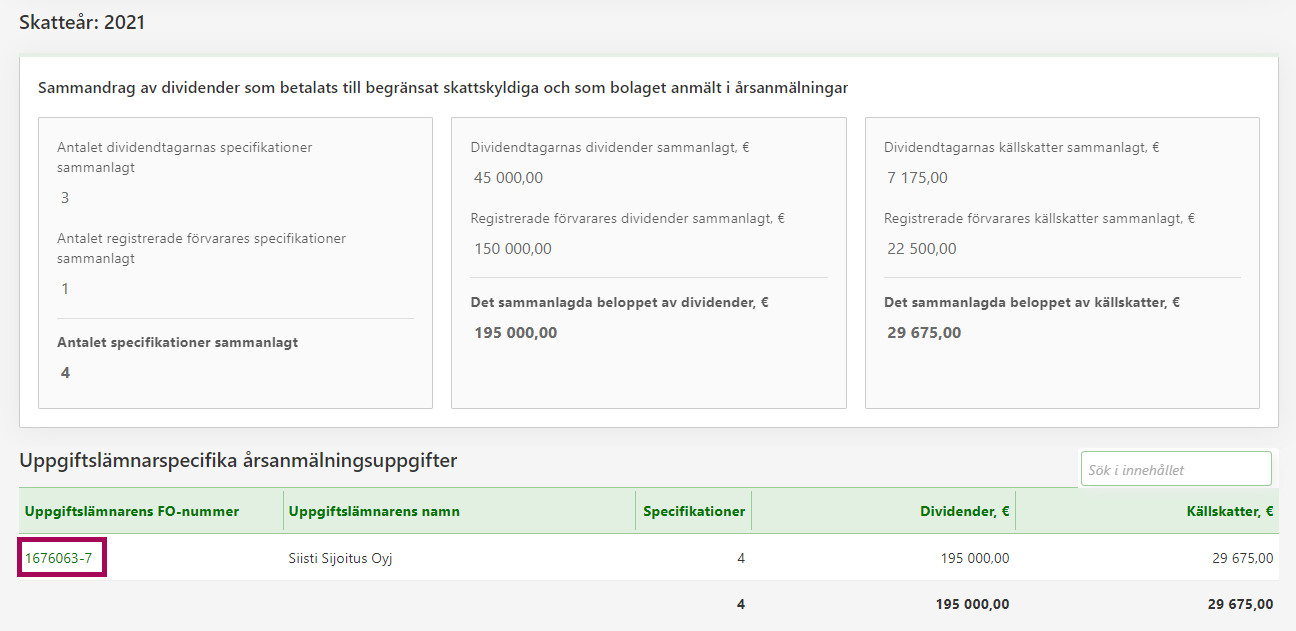
Task: Click dividendtagarnas dividender value 45 000,00
Action: point(509,178)
